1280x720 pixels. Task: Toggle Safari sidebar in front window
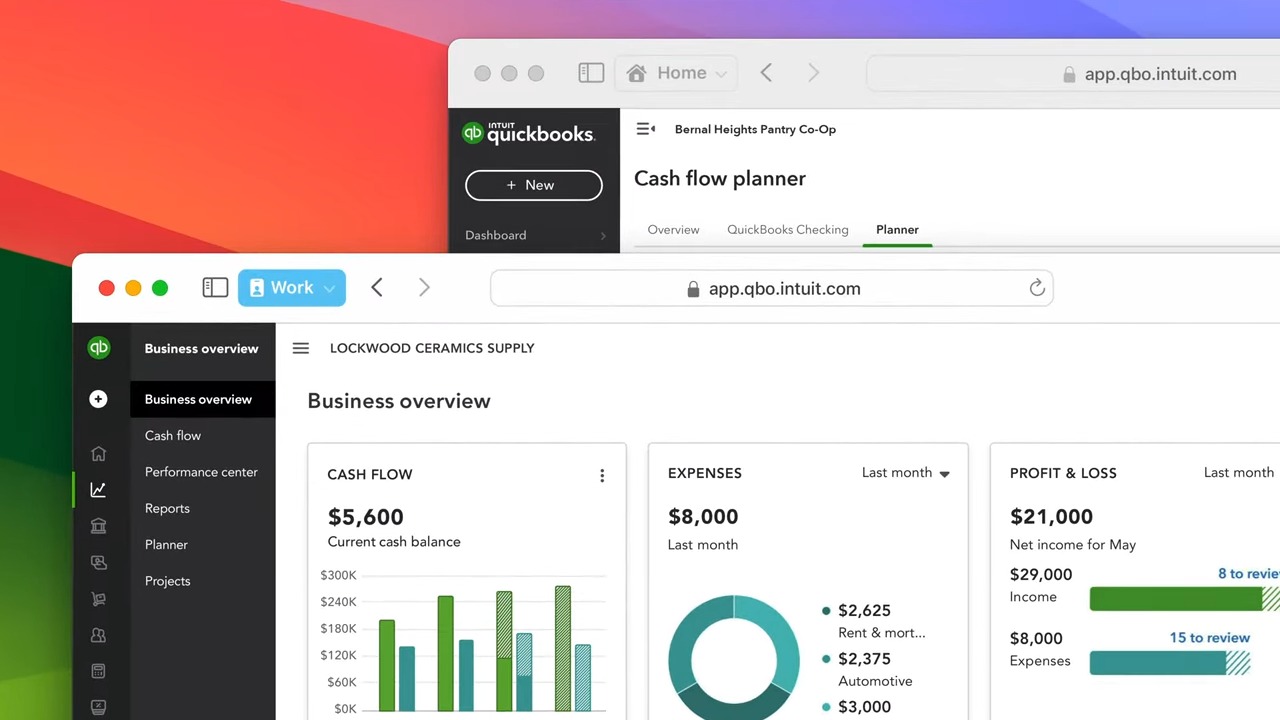215,288
